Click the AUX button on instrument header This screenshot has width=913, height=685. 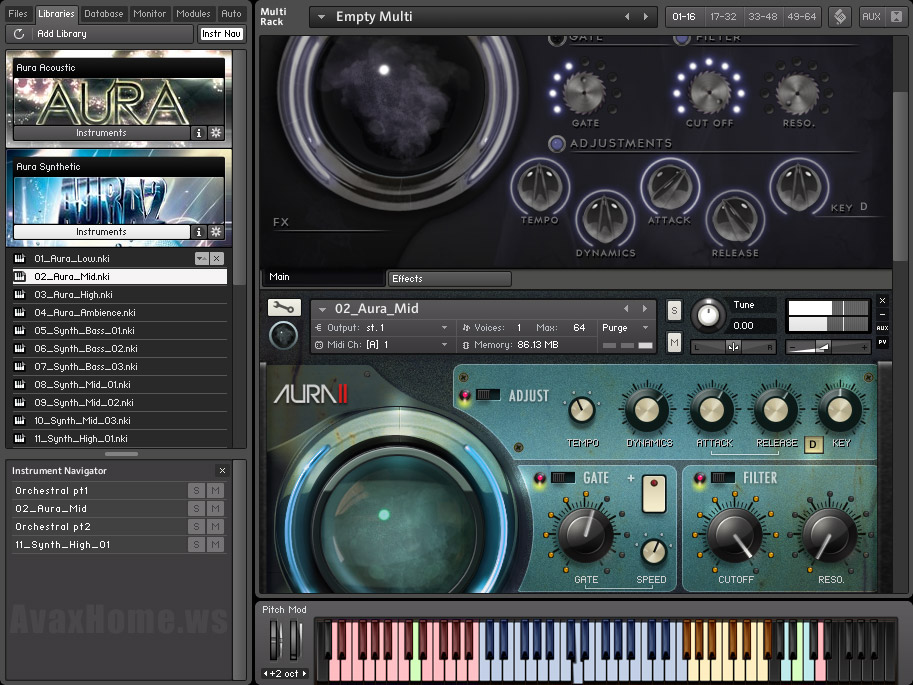[x=882, y=328]
